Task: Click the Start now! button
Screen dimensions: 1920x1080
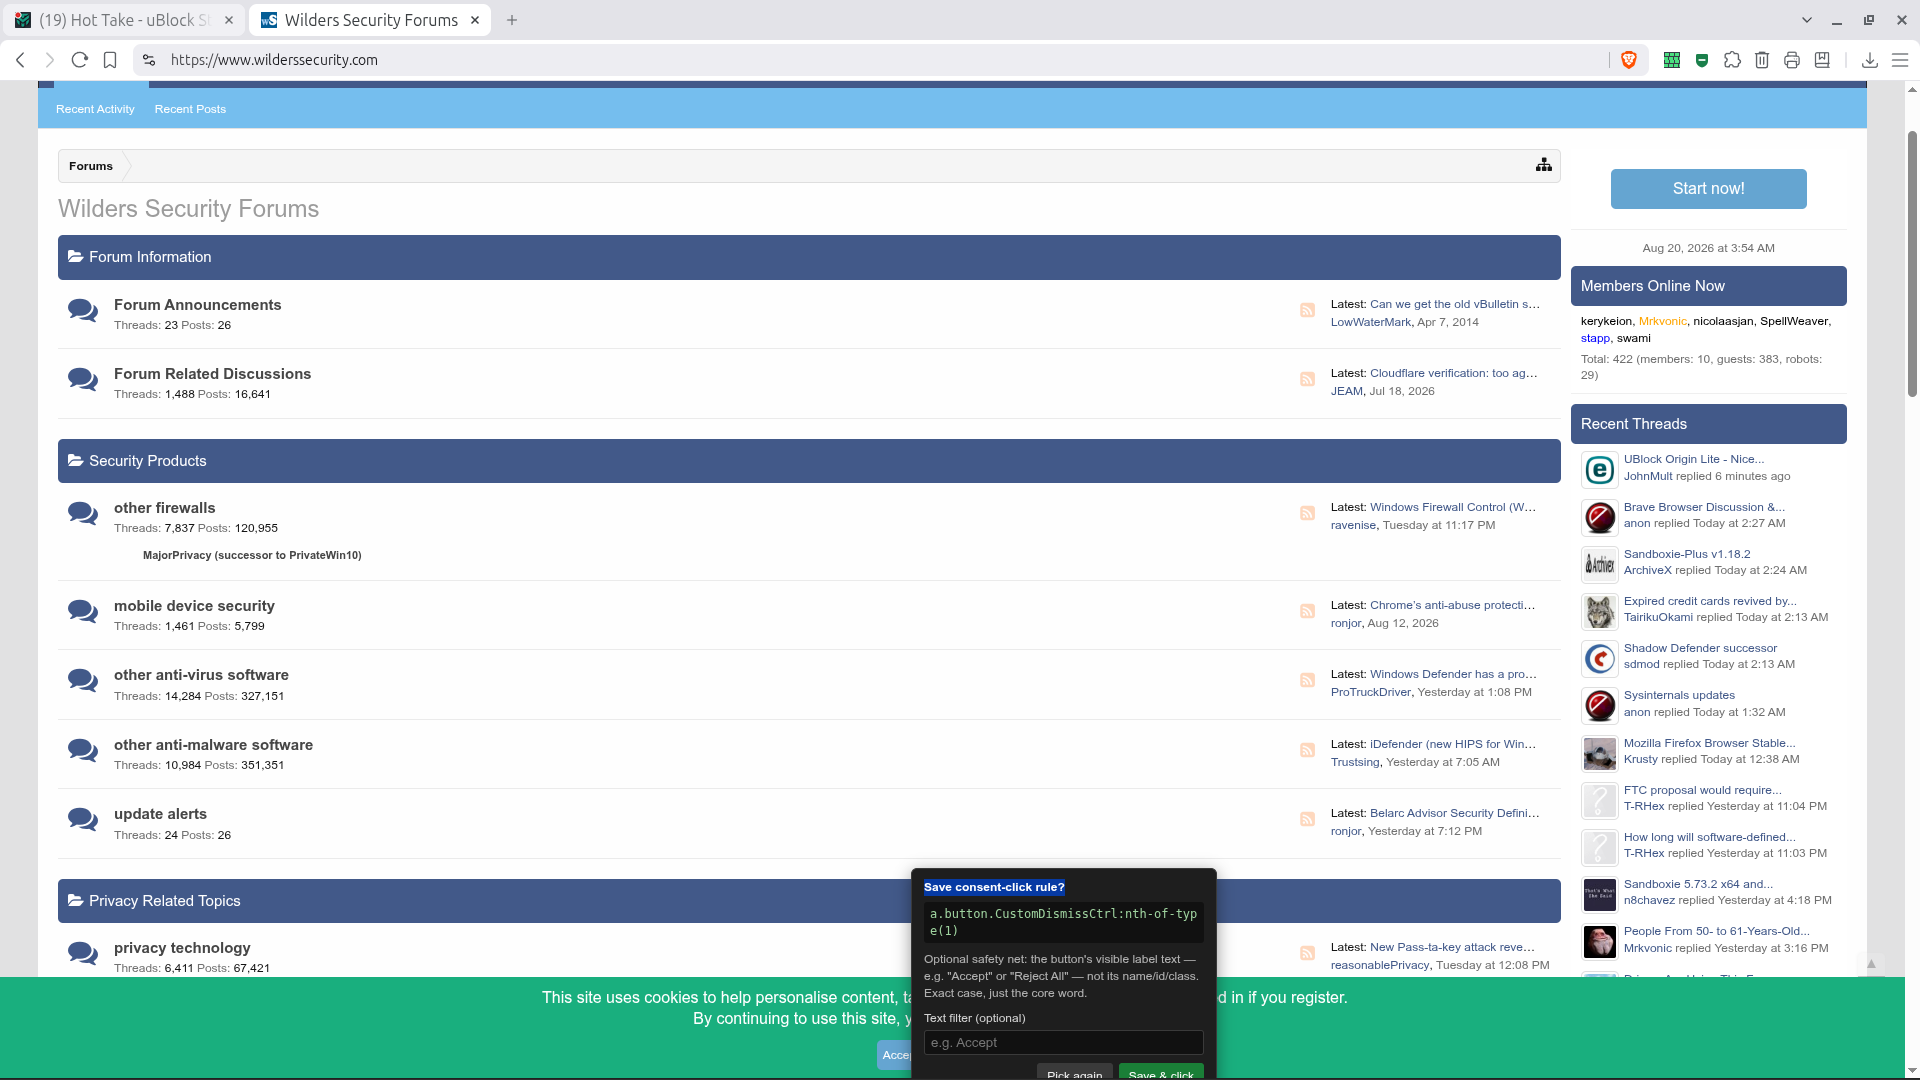Action: click(1708, 189)
